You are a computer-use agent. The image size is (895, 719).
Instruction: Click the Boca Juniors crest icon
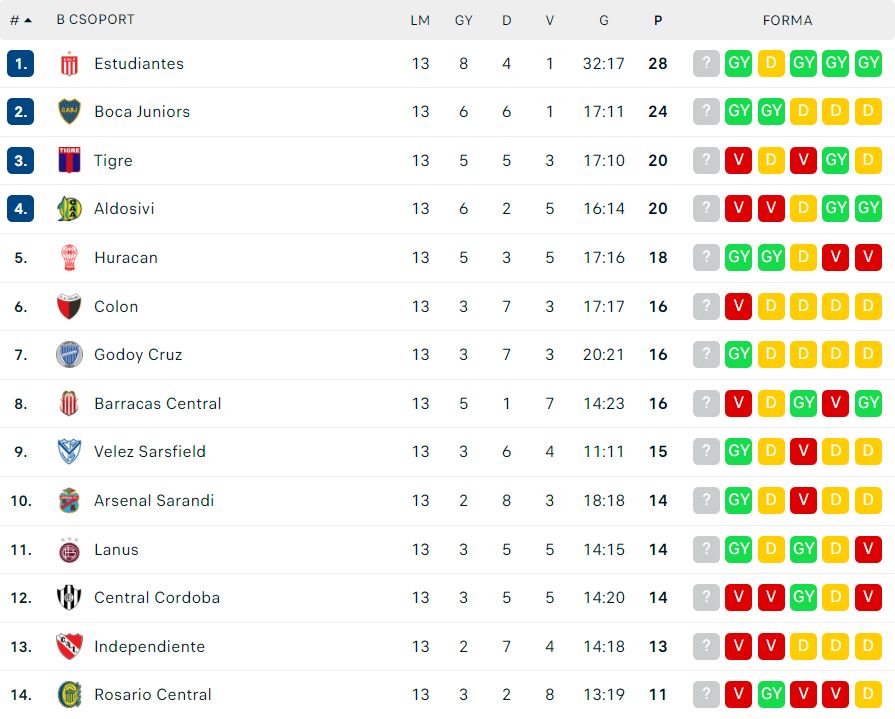pyautogui.click(x=69, y=112)
